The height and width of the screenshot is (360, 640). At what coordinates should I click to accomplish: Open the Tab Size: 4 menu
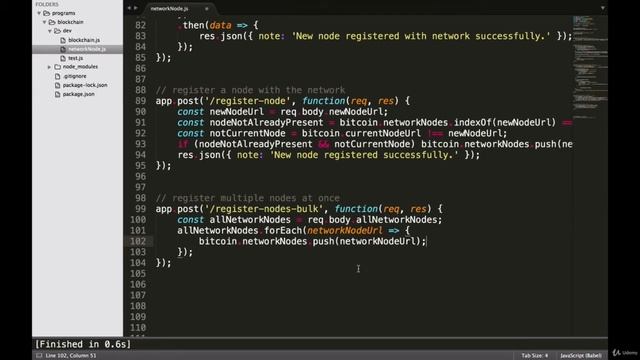tap(534, 356)
